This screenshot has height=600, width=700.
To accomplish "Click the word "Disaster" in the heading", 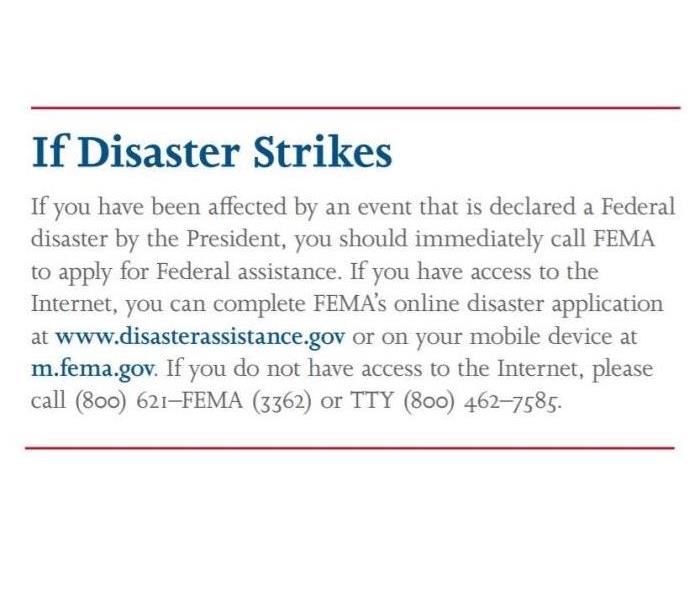I will [x=158, y=152].
